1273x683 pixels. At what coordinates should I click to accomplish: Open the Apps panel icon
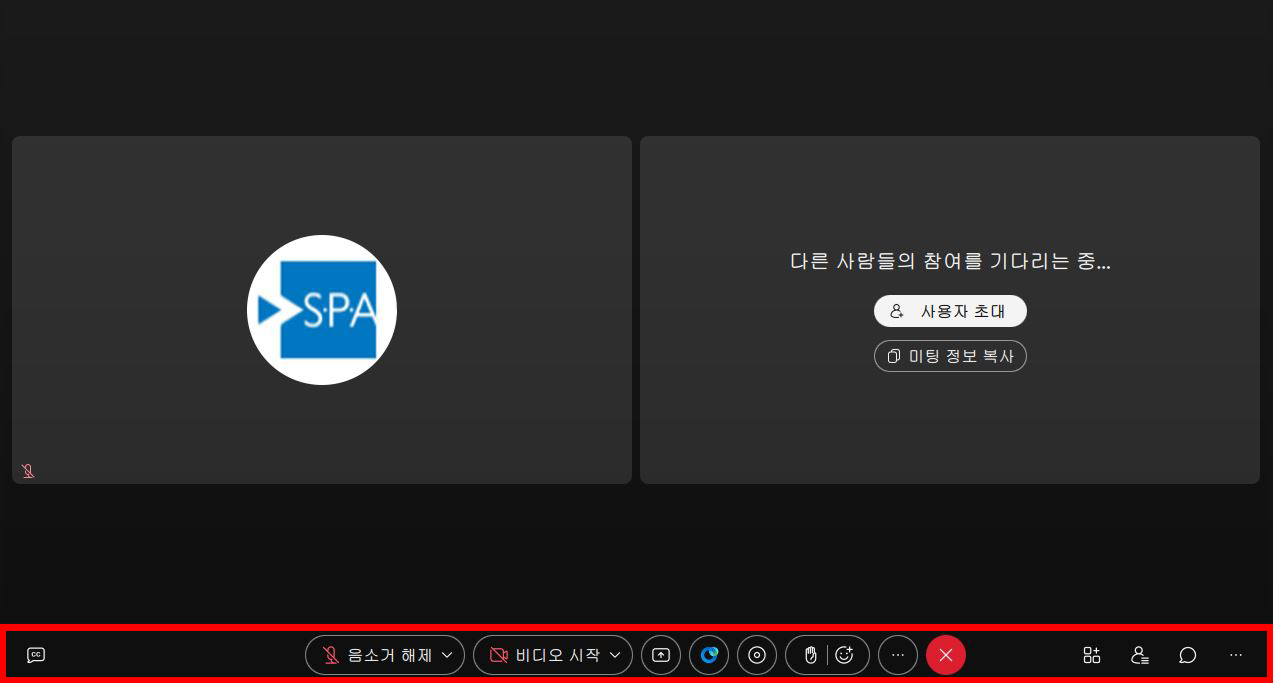(x=1091, y=655)
